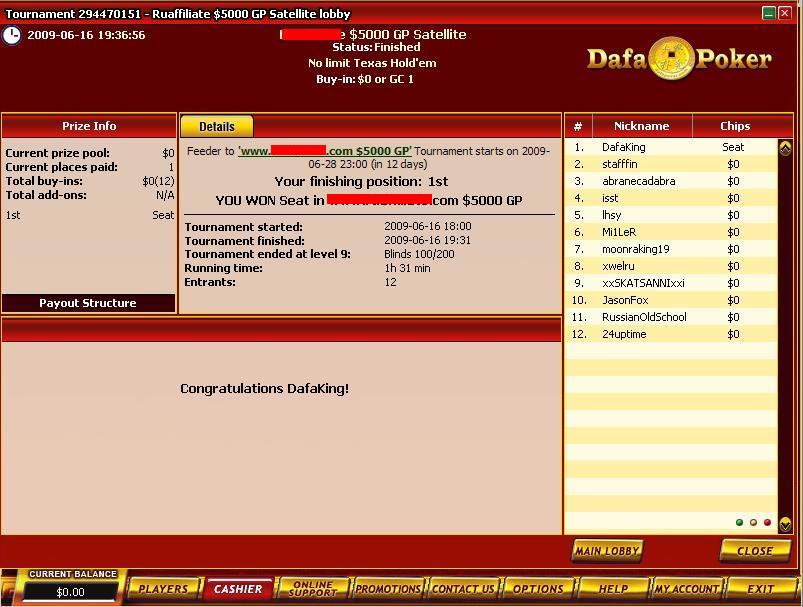Image resolution: width=803 pixels, height=607 pixels.
Task: Click the 'Total buy-ins:' label
Action: click(44, 181)
